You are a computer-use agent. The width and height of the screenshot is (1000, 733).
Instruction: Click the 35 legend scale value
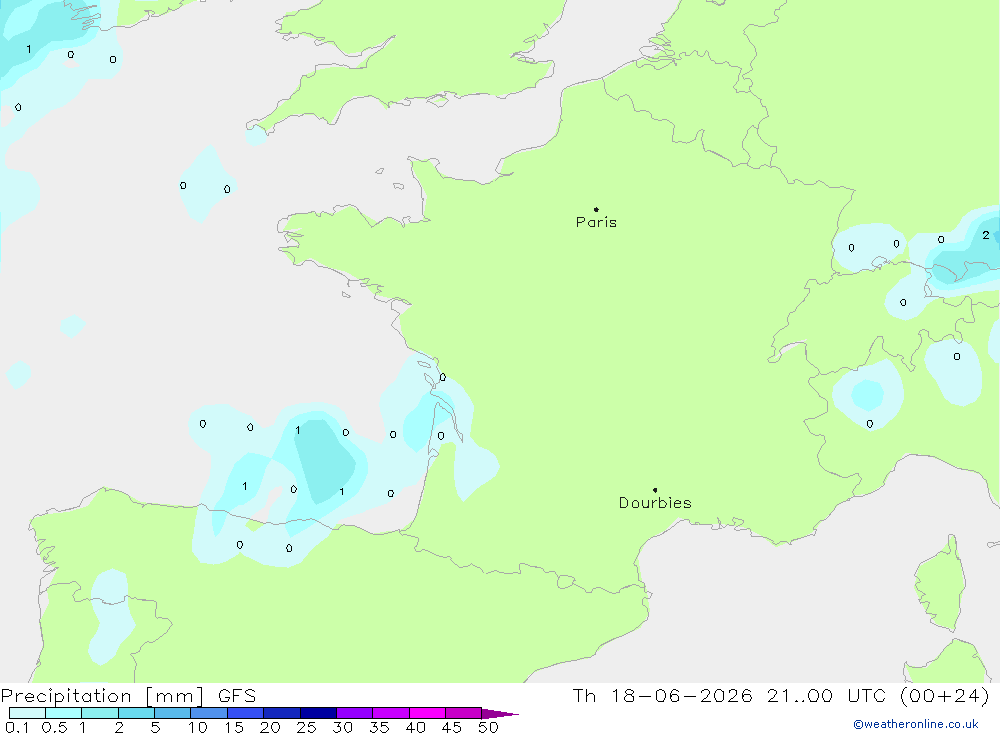(x=379, y=727)
